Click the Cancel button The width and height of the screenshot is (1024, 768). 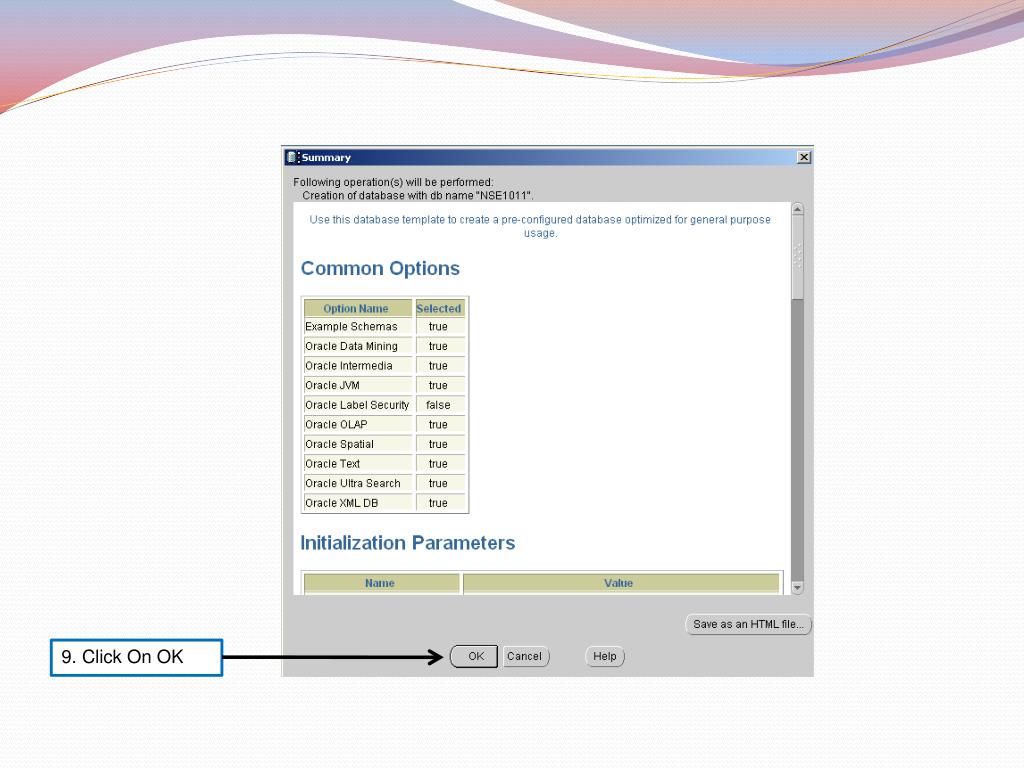click(525, 656)
